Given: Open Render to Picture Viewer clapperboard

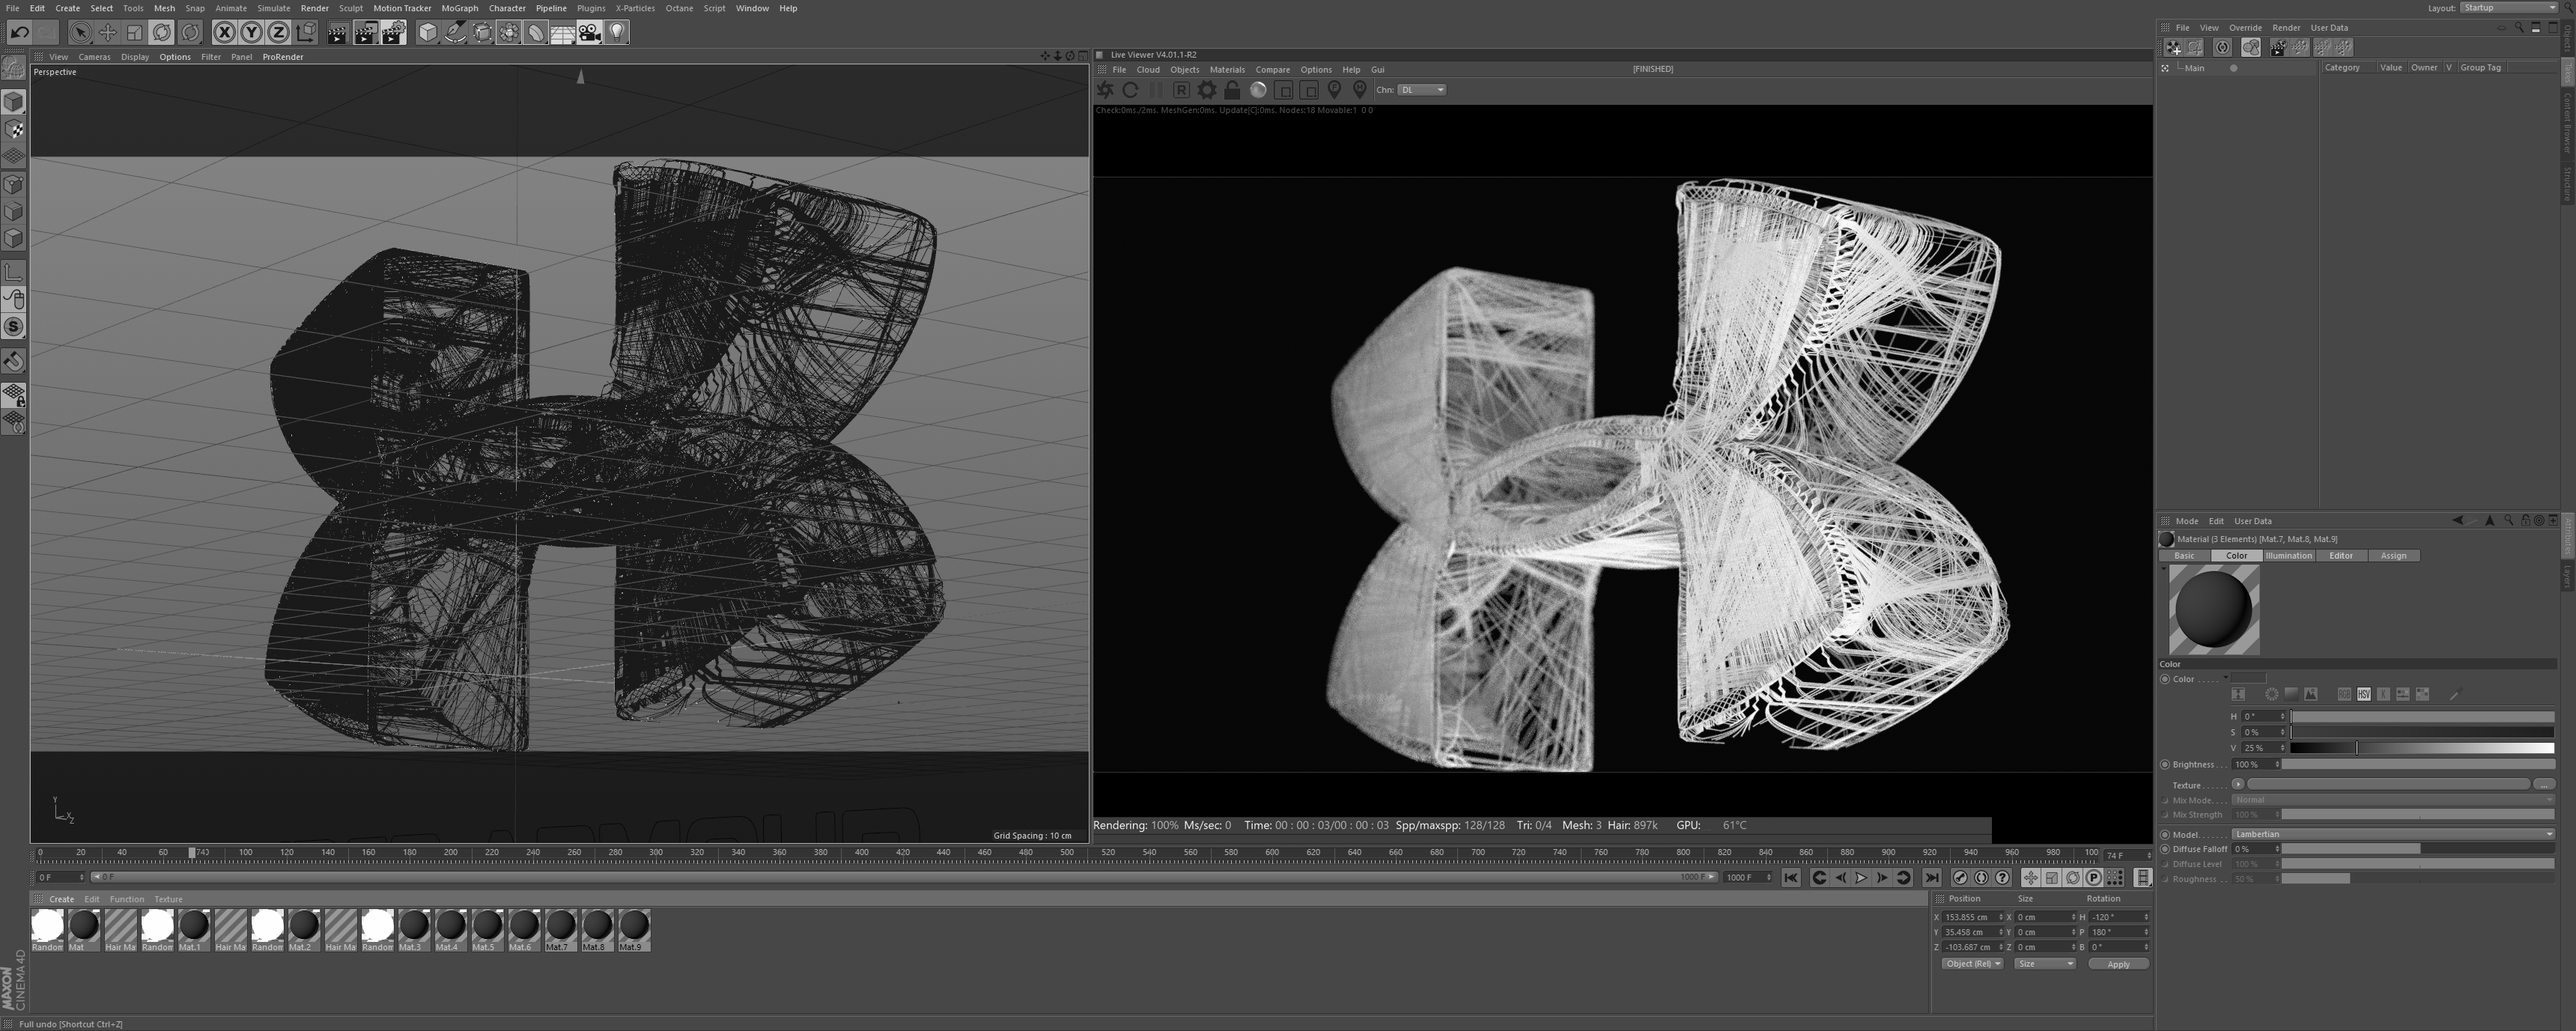Looking at the screenshot, I should pos(366,32).
